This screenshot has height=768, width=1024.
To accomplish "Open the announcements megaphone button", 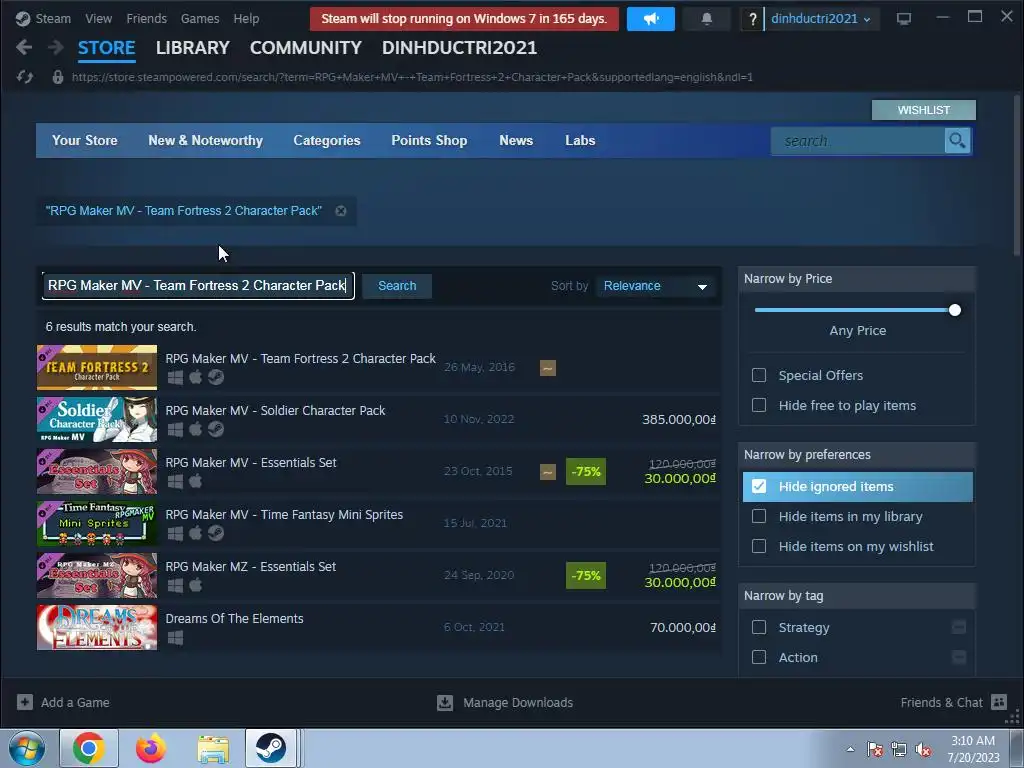I will (650, 19).
